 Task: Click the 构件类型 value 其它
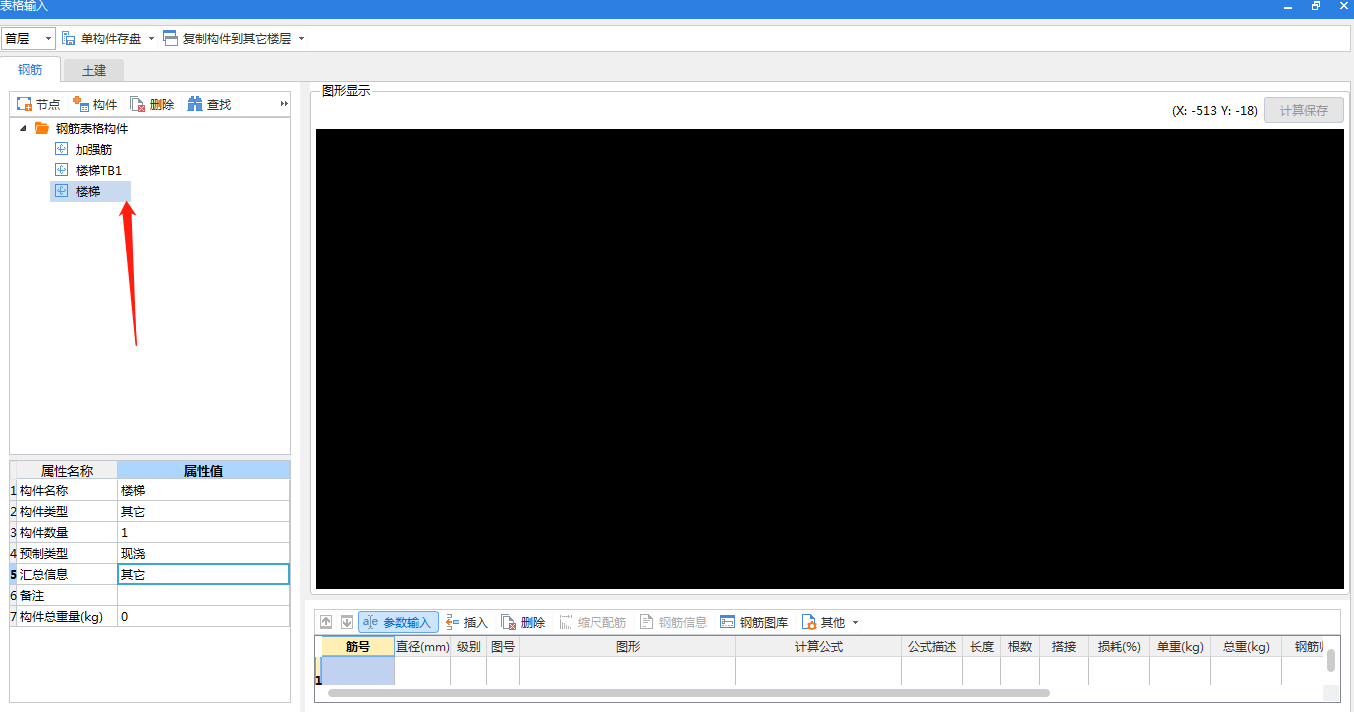click(x=203, y=511)
